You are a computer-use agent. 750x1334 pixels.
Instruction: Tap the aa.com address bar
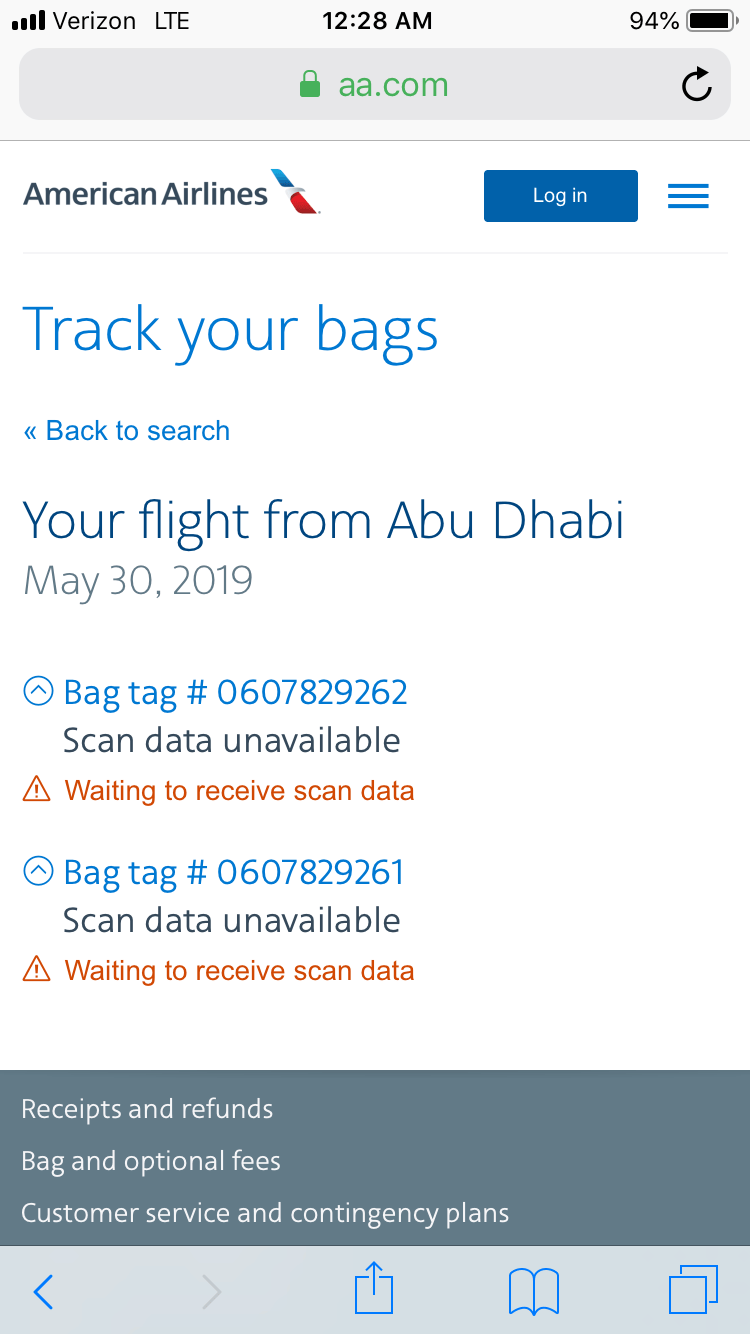point(374,85)
